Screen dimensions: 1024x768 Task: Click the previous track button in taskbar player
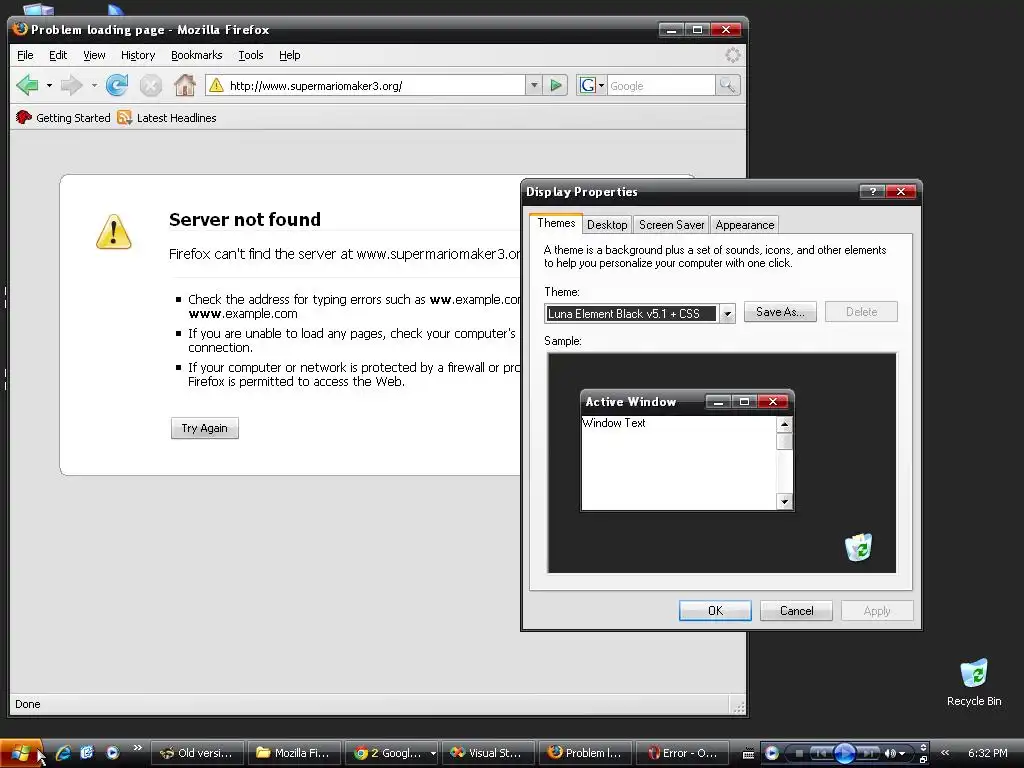[x=821, y=753]
